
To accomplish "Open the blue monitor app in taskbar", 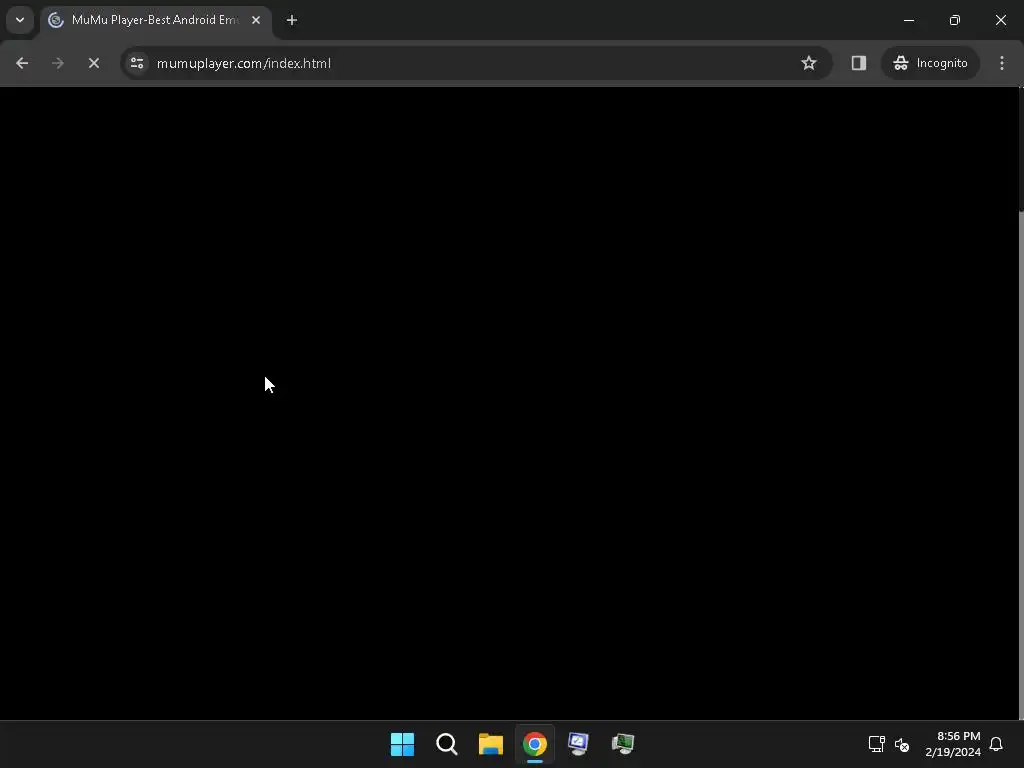I will [579, 744].
